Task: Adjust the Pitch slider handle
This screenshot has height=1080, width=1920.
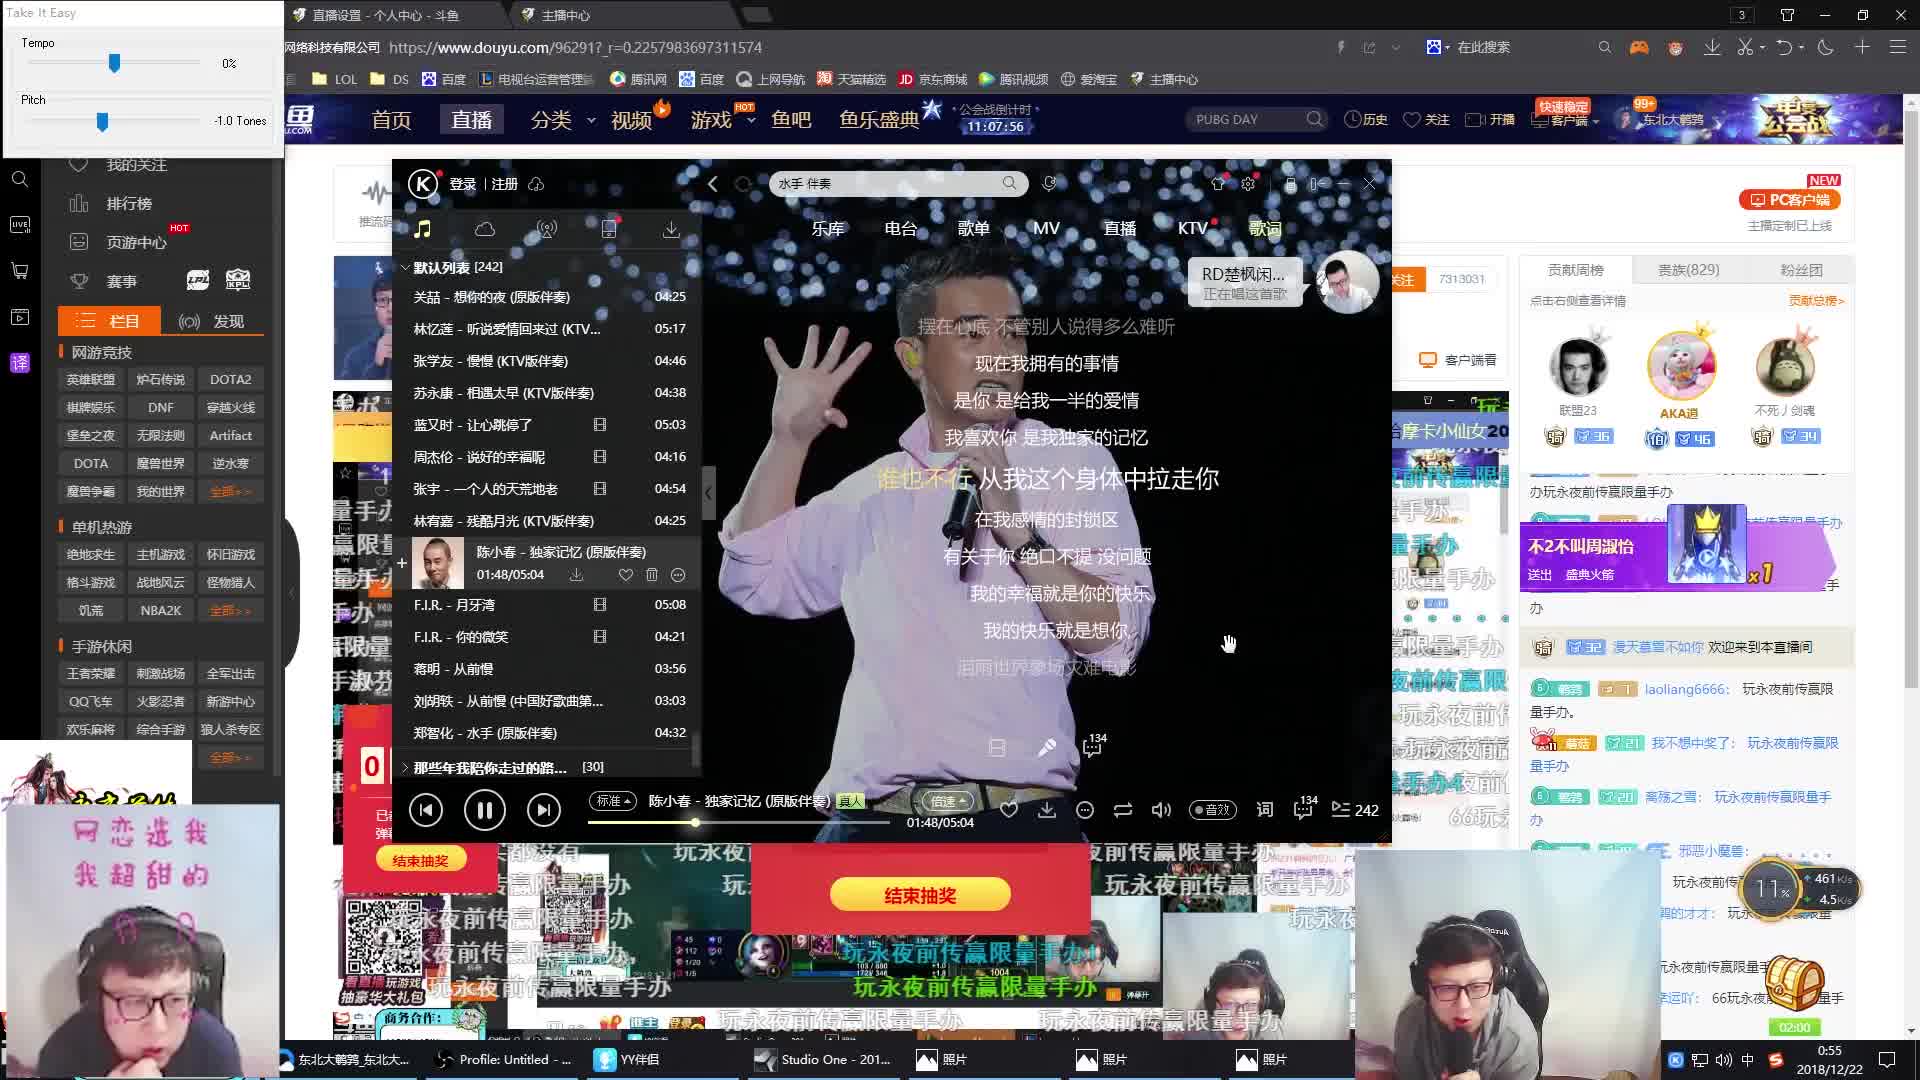Action: 102,121
